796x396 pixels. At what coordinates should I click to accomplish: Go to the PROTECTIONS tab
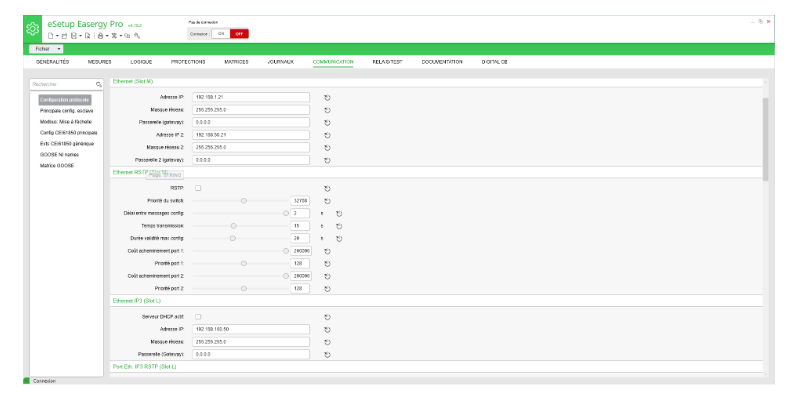tap(188, 62)
